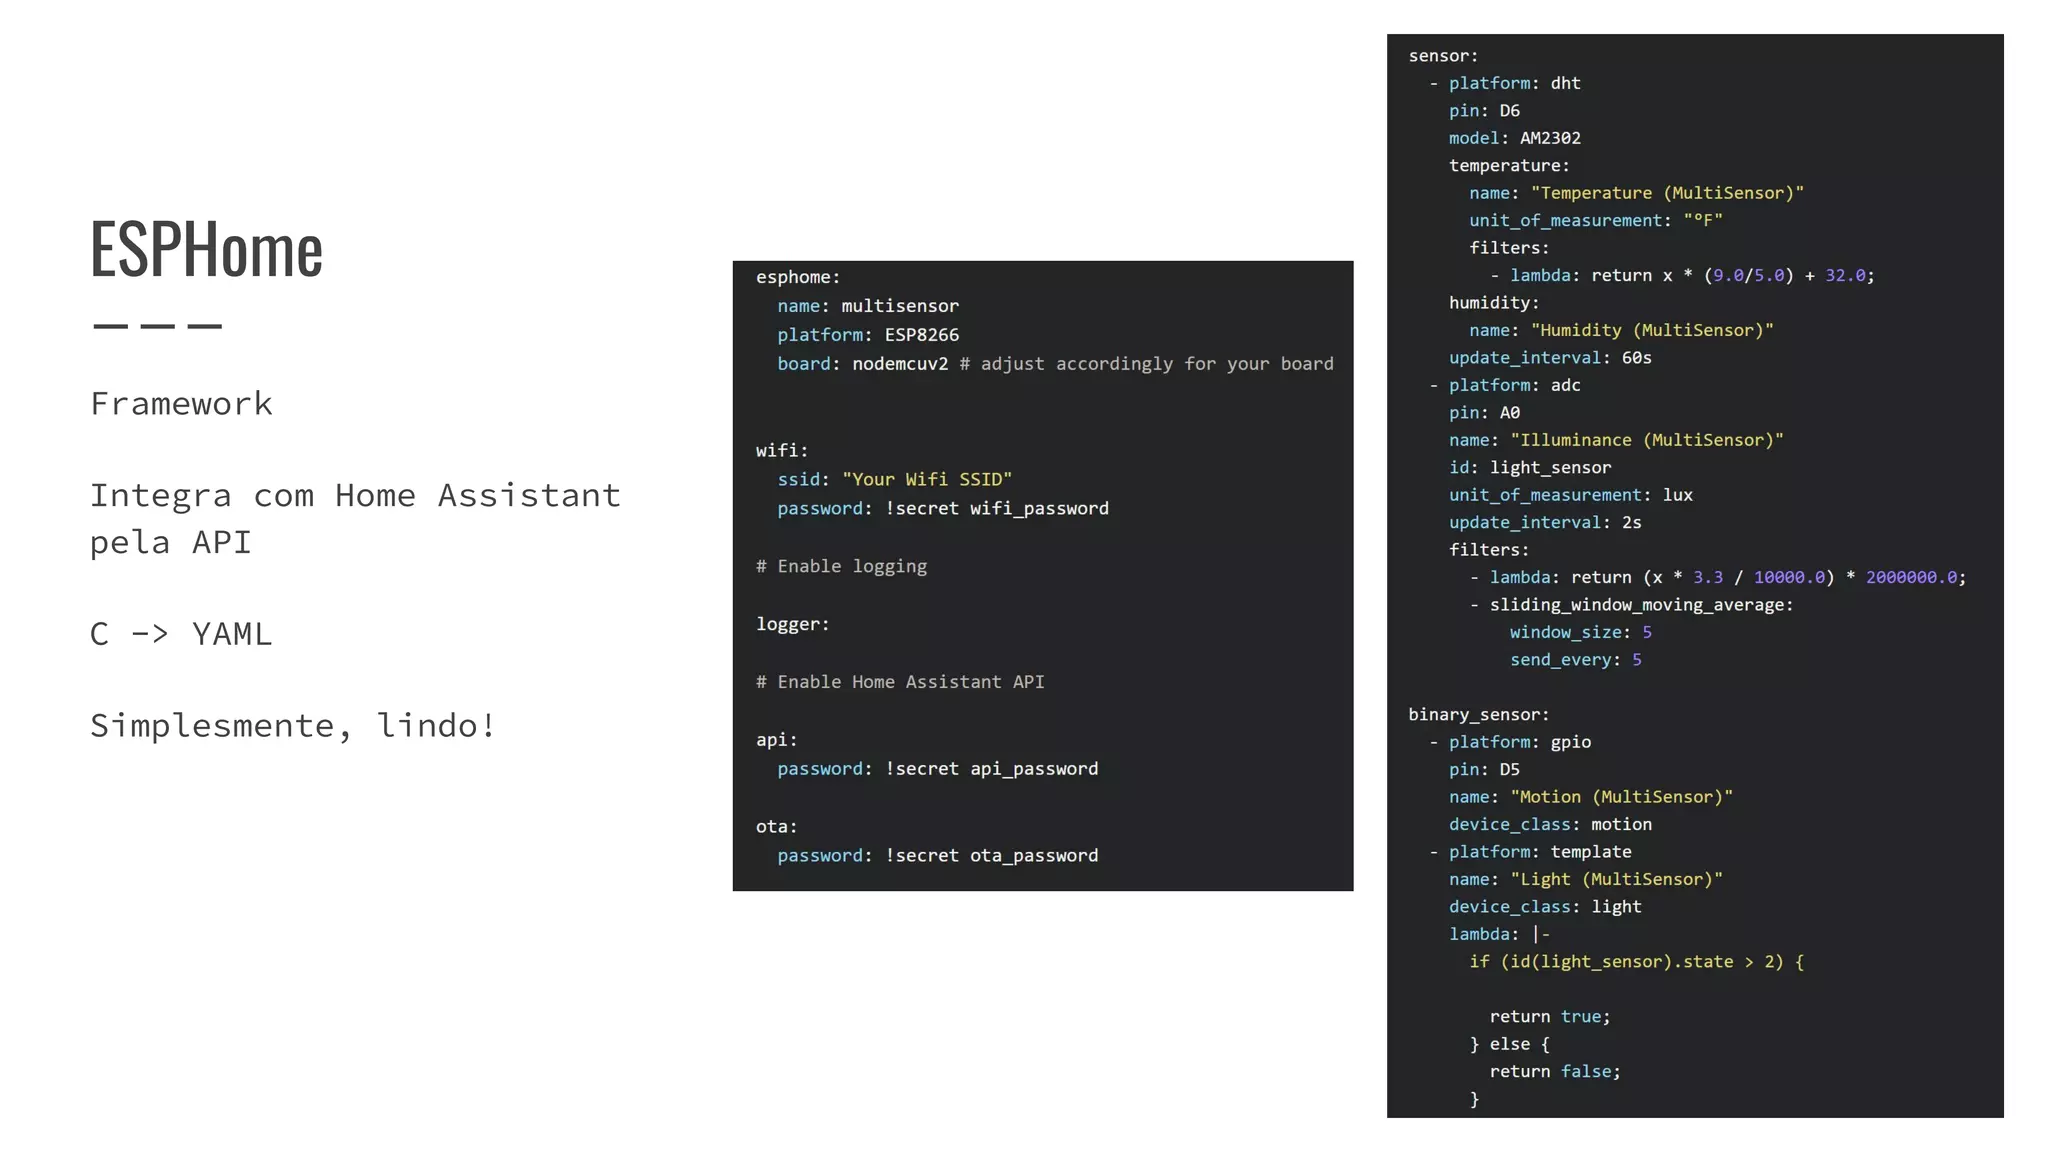Click the ESPHome slide title
Viewport: 2048px width, 1152px height.
(206, 248)
